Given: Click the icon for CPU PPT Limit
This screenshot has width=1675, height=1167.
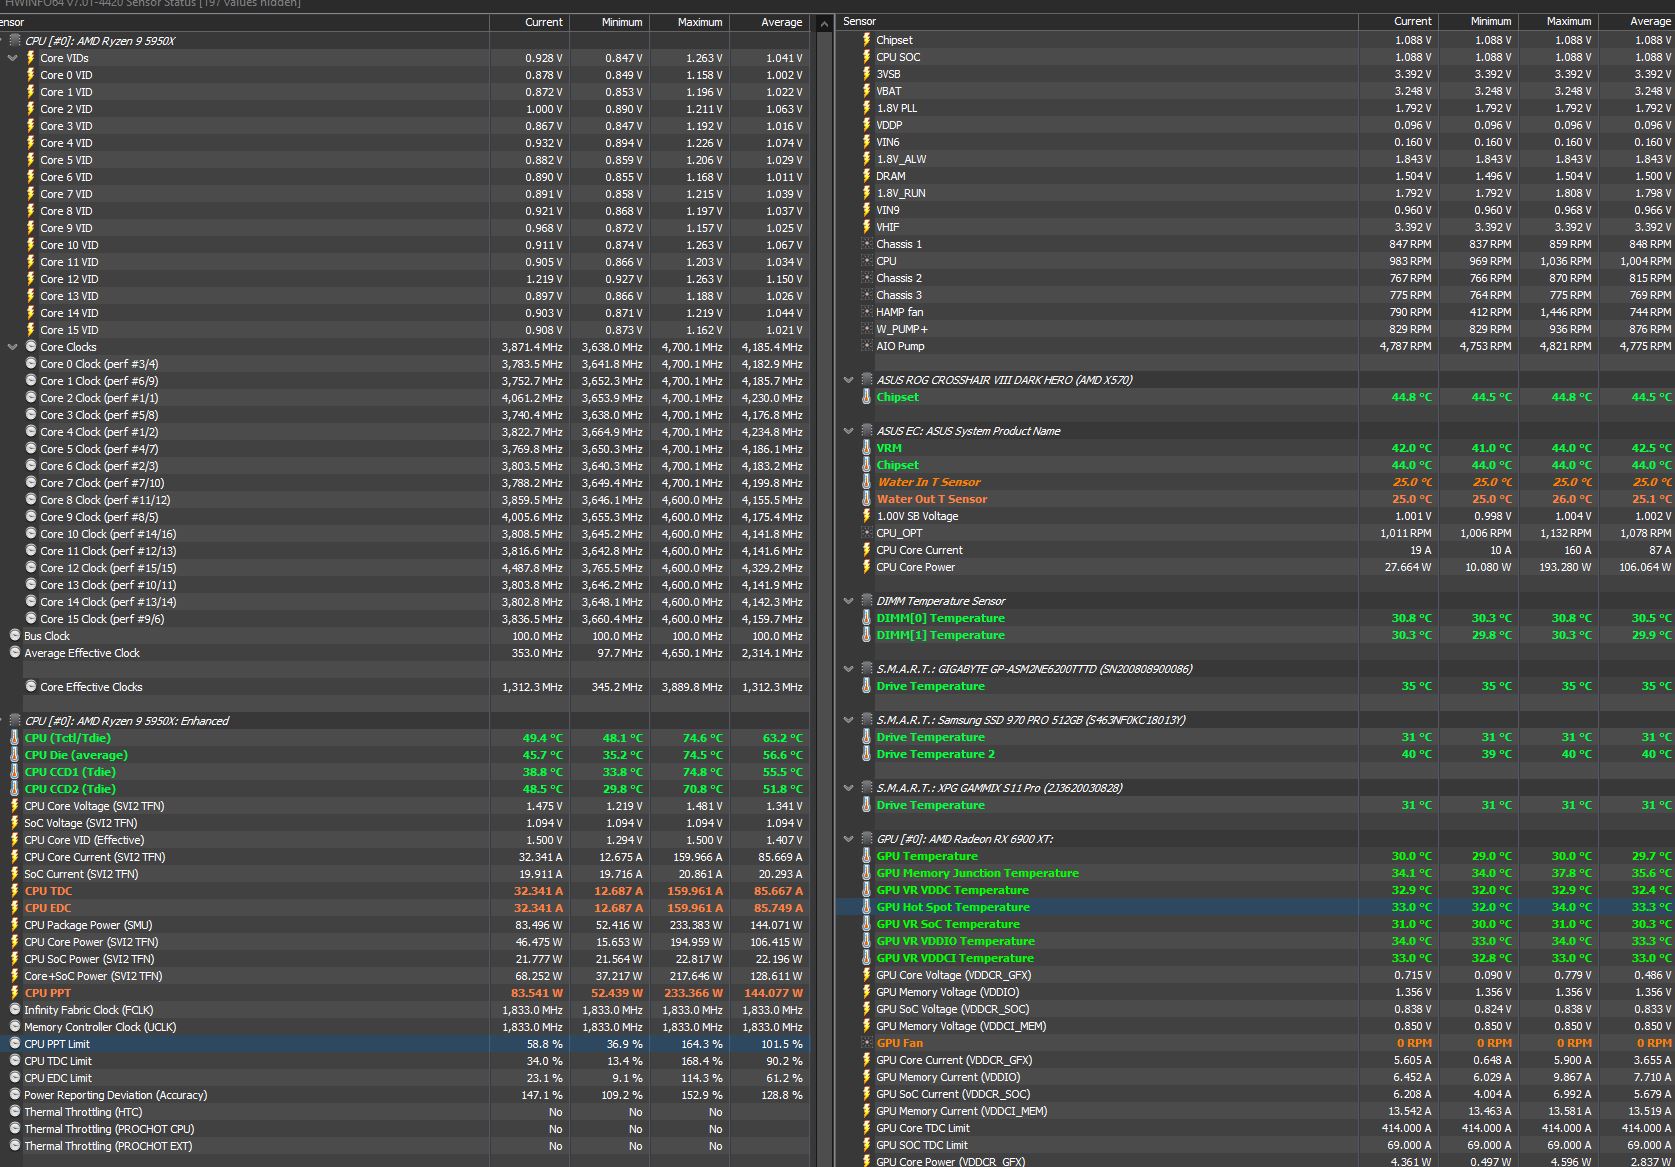Looking at the screenshot, I should pyautogui.click(x=15, y=1044).
